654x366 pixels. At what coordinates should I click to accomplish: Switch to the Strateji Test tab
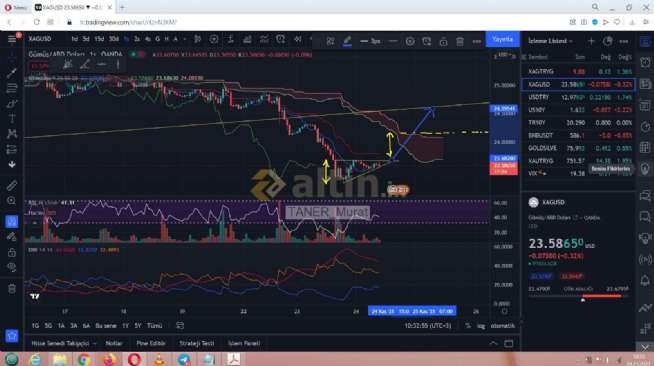tap(196, 343)
